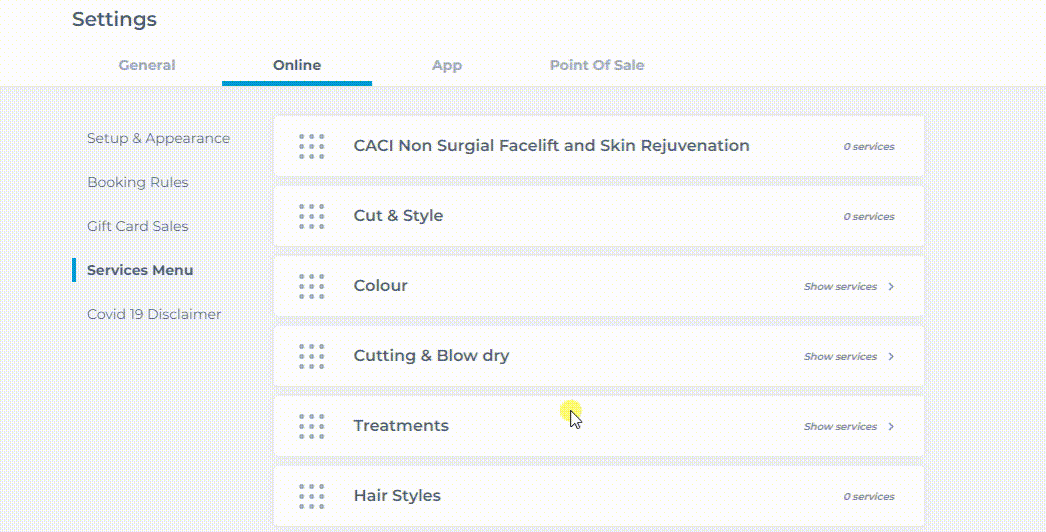
Task: Select the CACI Non Surgial Facelift drag handle
Action: pyautogui.click(x=312, y=146)
